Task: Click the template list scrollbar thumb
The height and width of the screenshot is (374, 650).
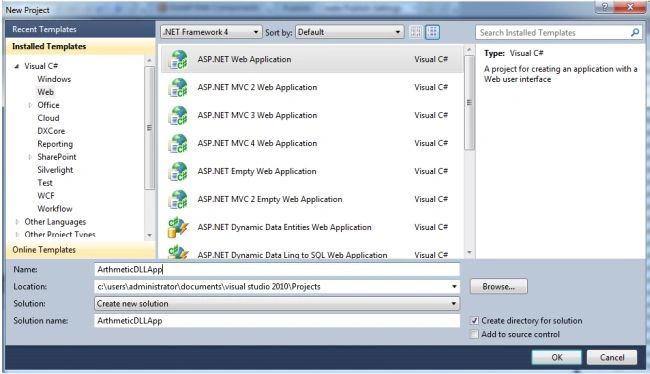Action: click(x=469, y=102)
